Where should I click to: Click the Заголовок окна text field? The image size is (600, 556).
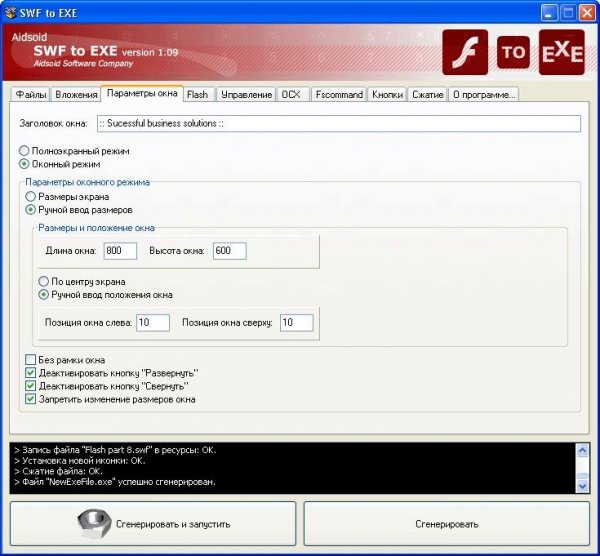point(339,124)
